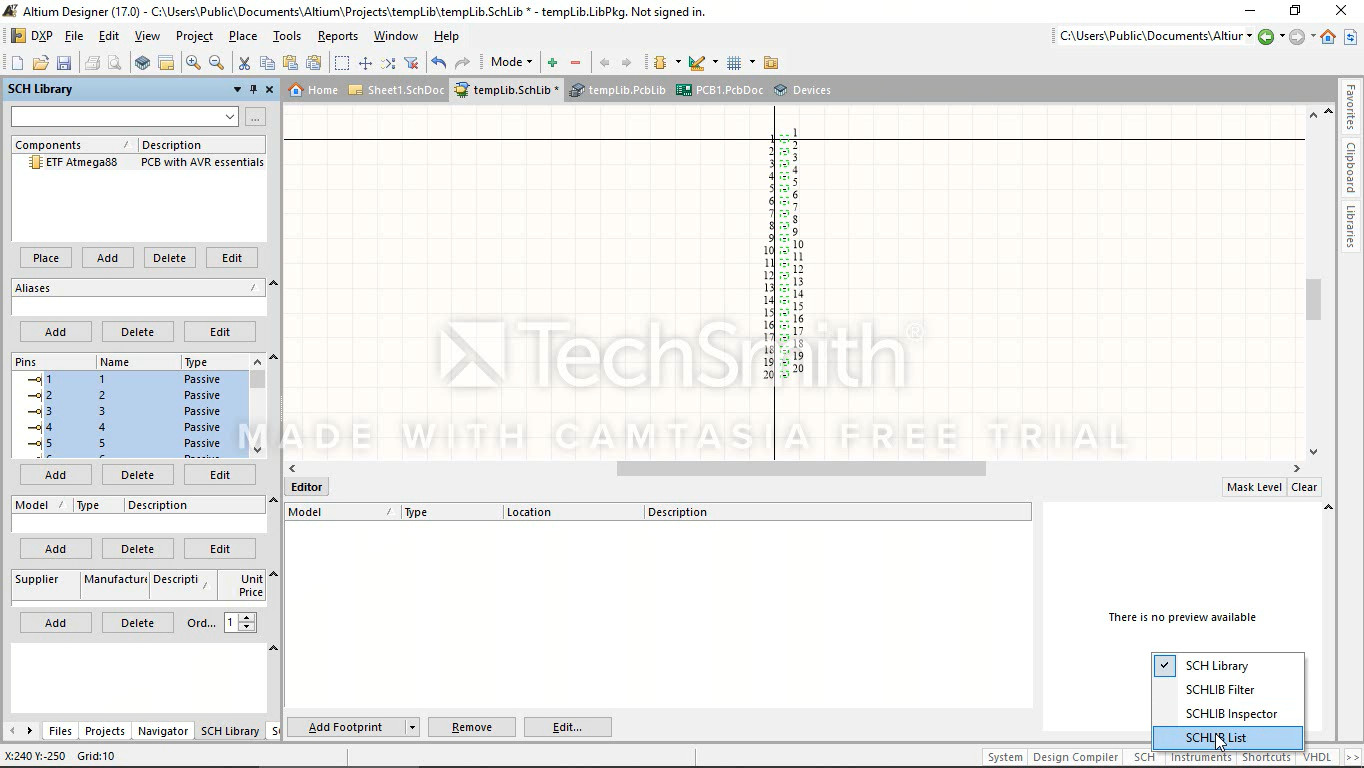Toggle the checked SCH Library panel entry

click(x=1216, y=666)
